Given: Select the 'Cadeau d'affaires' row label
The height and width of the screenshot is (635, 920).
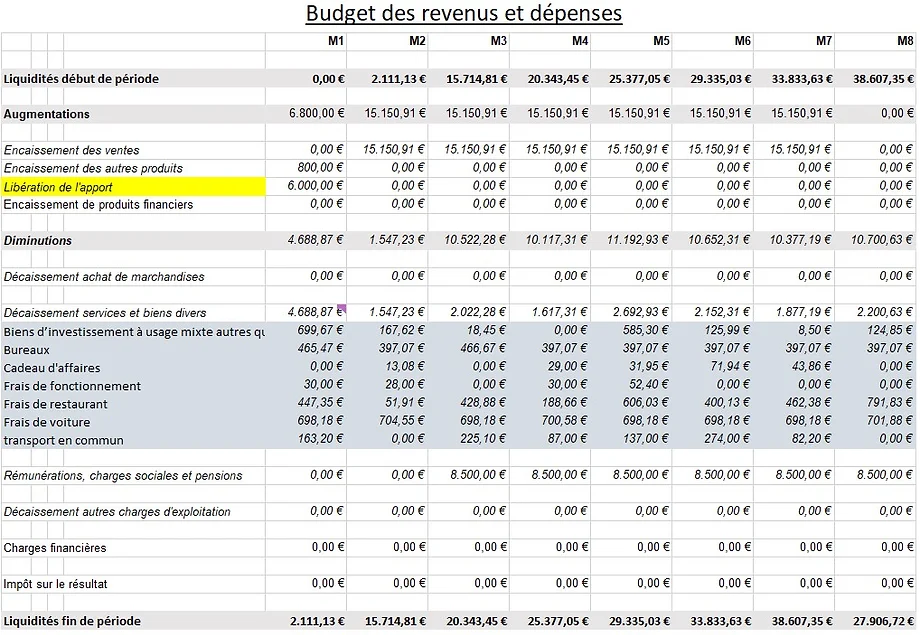Looking at the screenshot, I should 55,368.
